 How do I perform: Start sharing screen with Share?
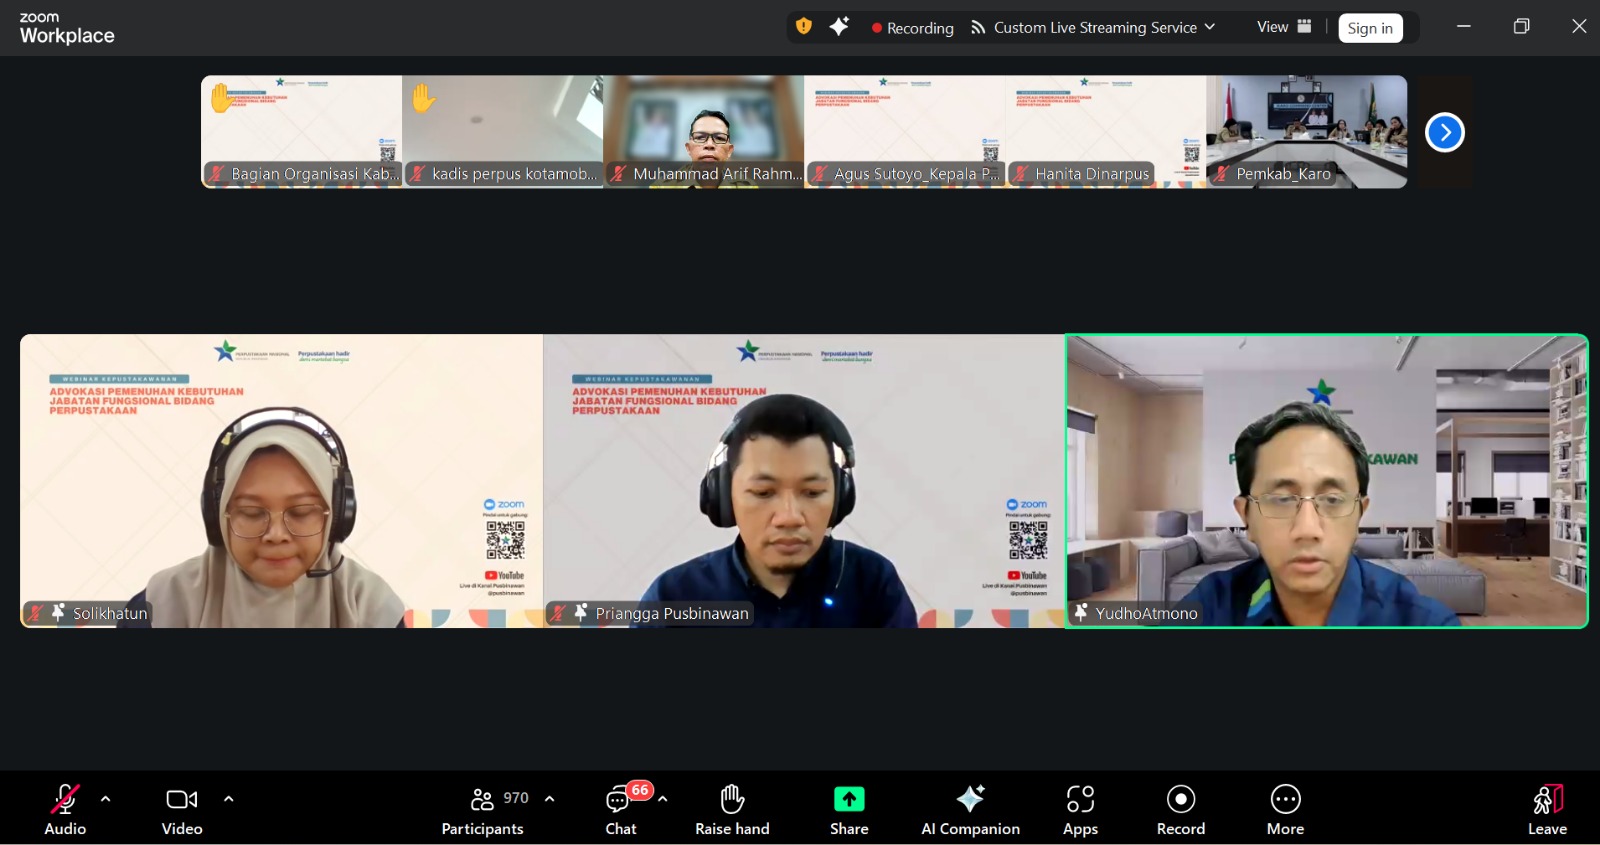(x=849, y=809)
